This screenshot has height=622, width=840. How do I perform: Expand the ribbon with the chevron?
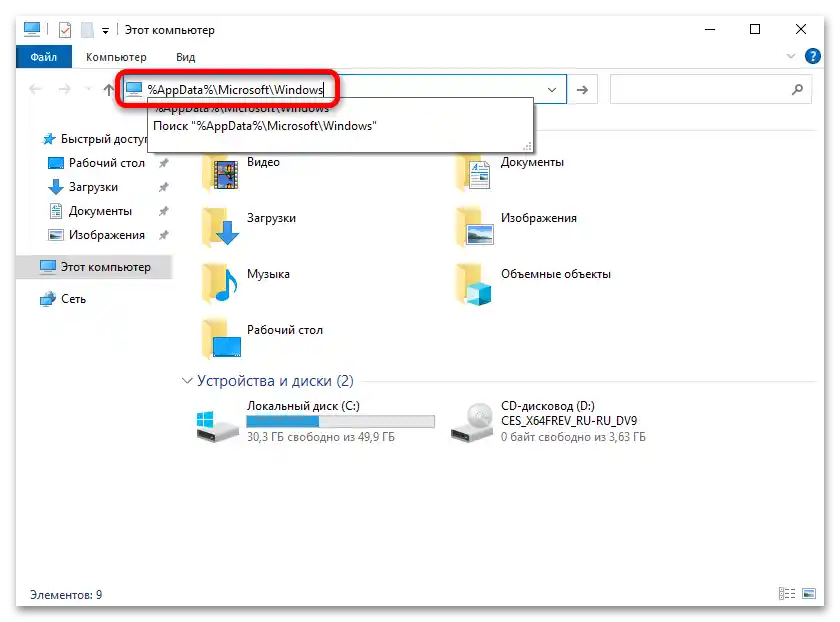[x=790, y=56]
